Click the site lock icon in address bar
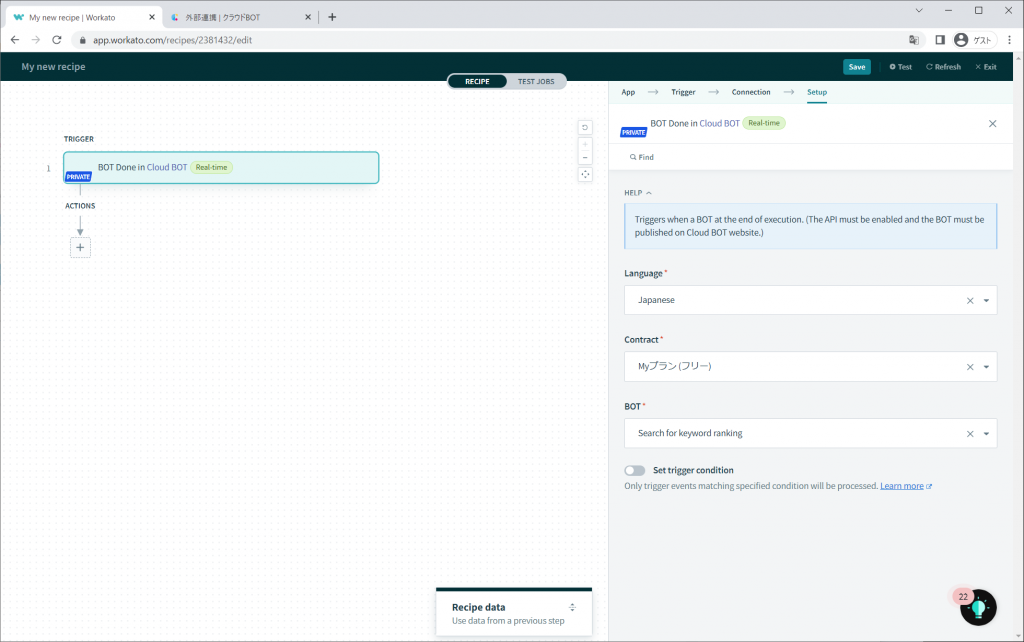The height and width of the screenshot is (642, 1024). tap(82, 40)
